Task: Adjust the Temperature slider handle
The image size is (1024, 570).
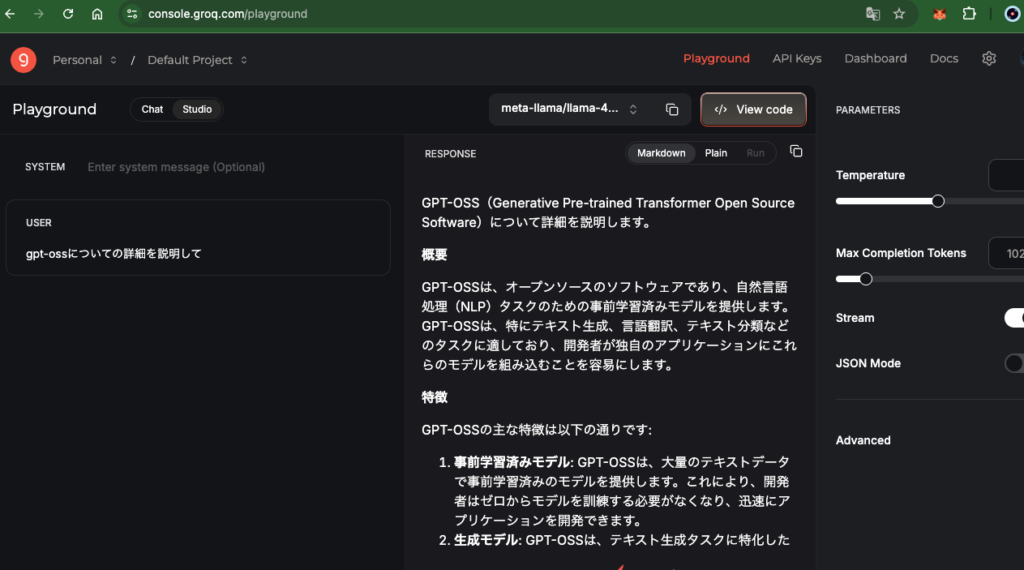Action: click(938, 201)
